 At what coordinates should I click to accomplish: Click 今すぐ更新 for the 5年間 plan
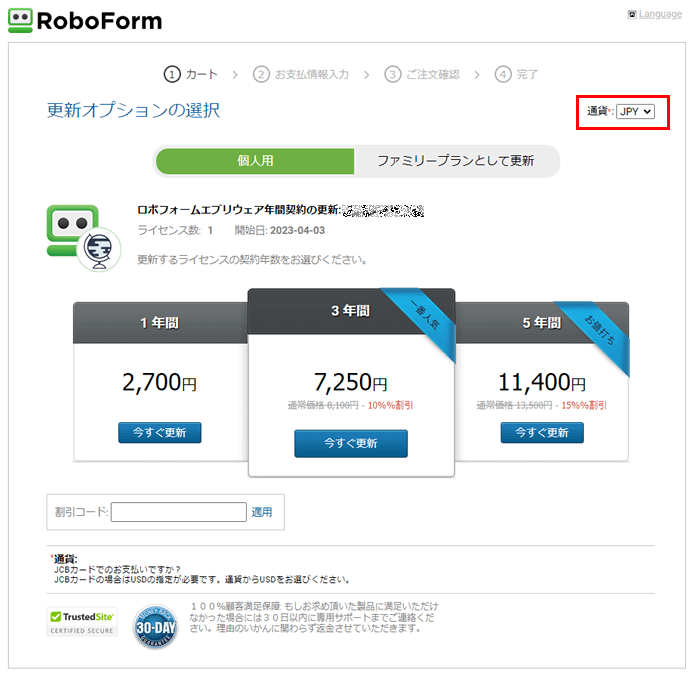[x=542, y=433]
